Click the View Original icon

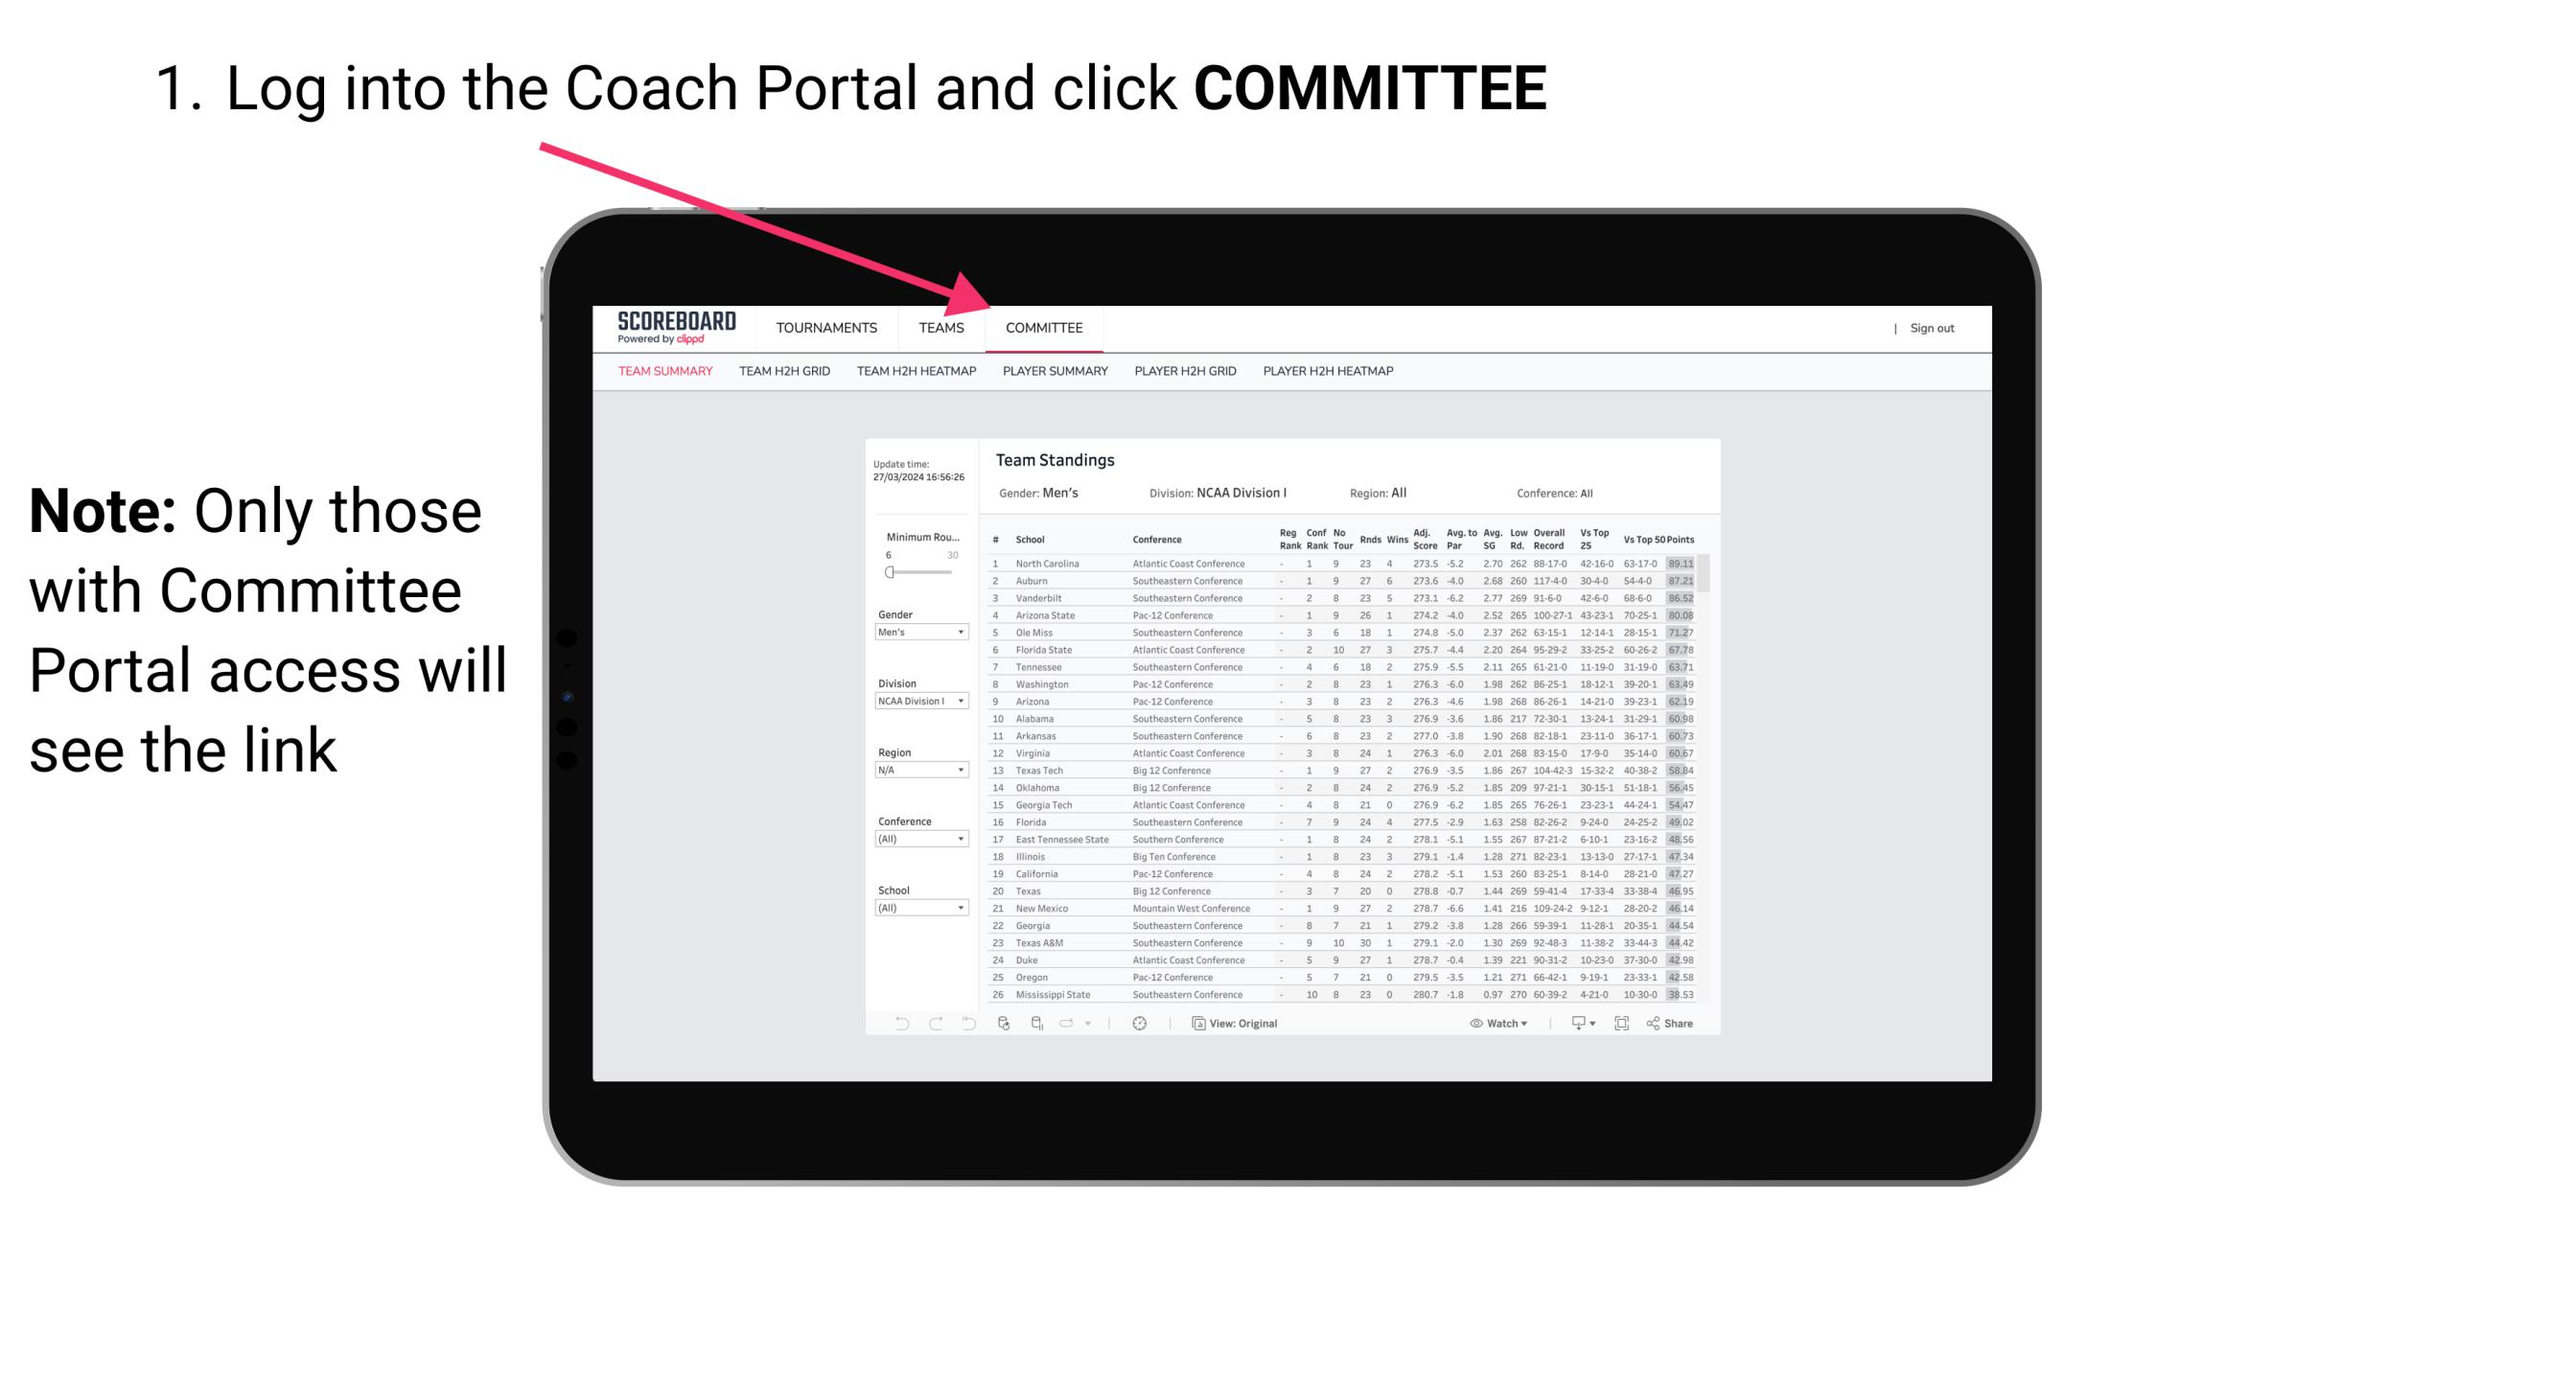(1194, 1023)
